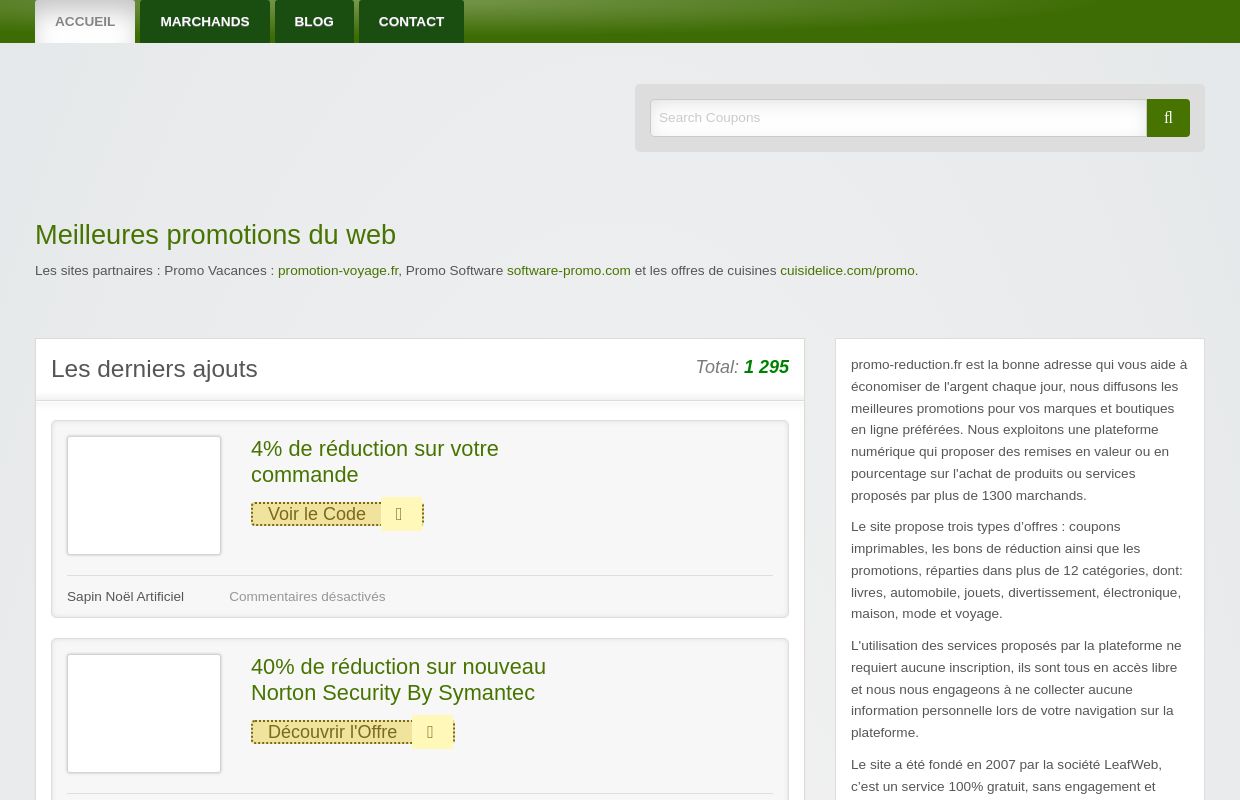Image resolution: width=1240 pixels, height=800 pixels.
Task: Return to the ACCUEIL page
Action: click(x=84, y=21)
